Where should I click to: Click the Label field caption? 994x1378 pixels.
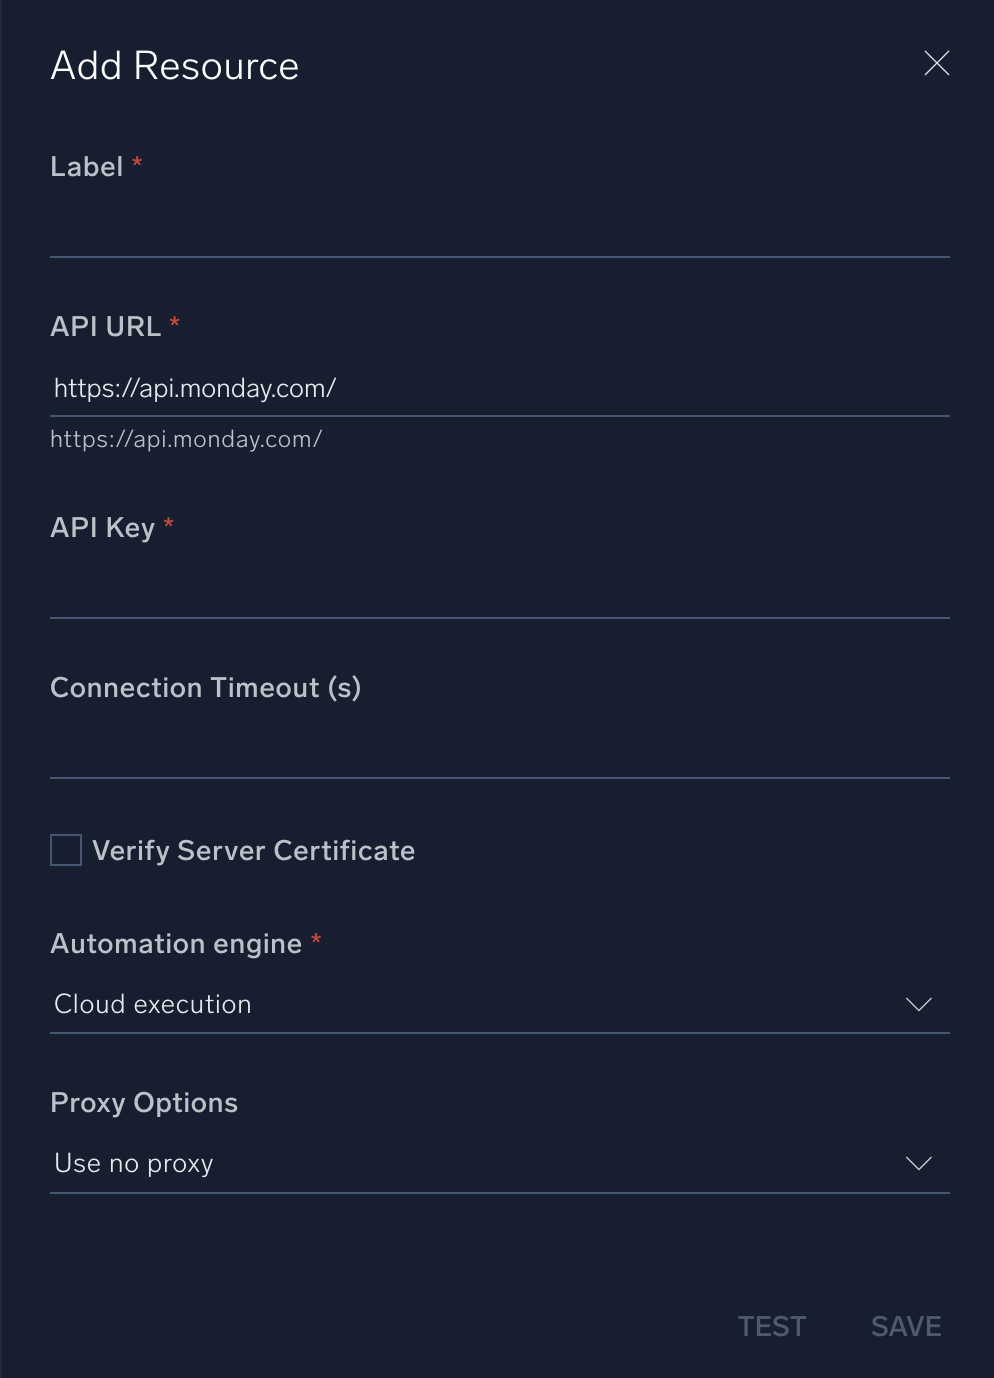coord(87,167)
